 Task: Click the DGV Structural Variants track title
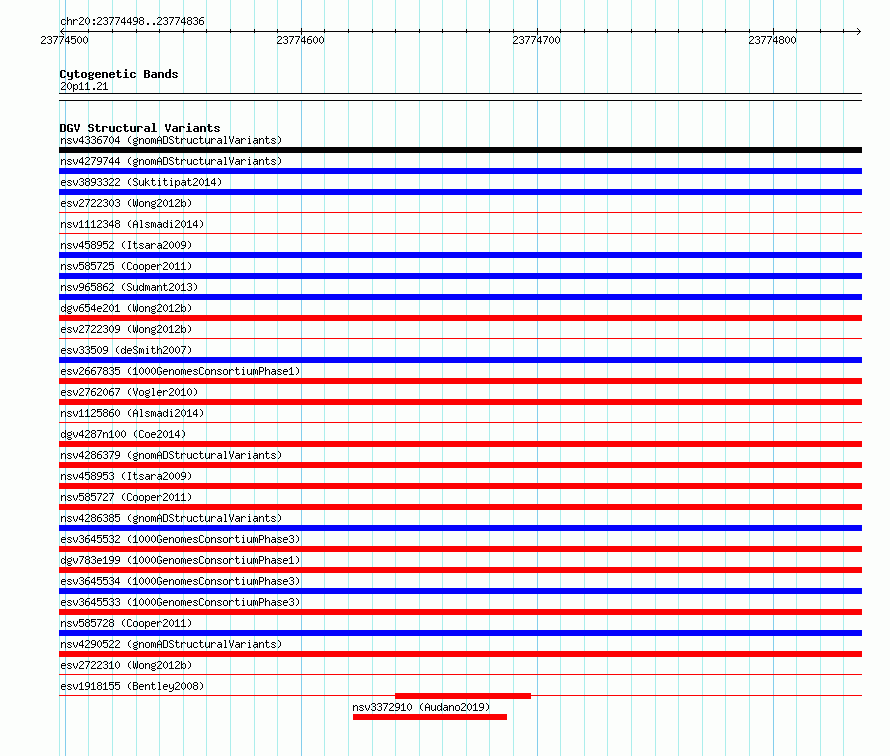click(140, 128)
